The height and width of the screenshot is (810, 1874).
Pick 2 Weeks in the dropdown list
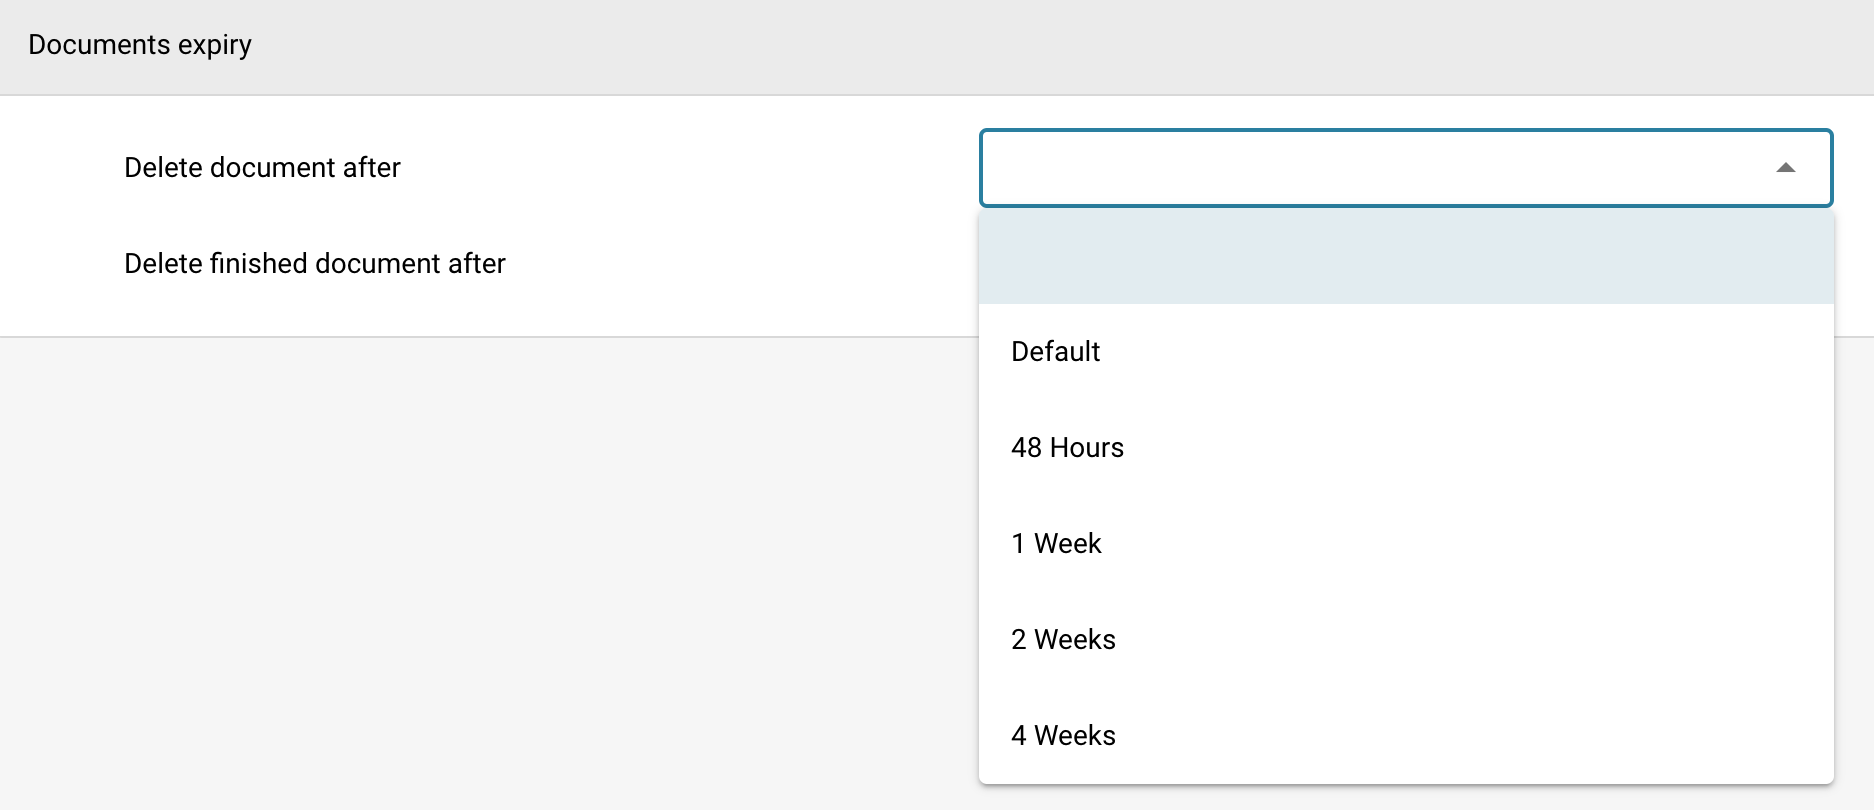(1063, 640)
